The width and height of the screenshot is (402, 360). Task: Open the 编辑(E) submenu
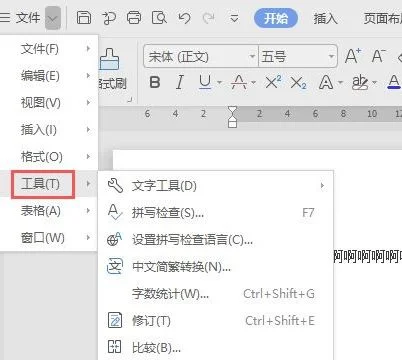[x=49, y=76]
